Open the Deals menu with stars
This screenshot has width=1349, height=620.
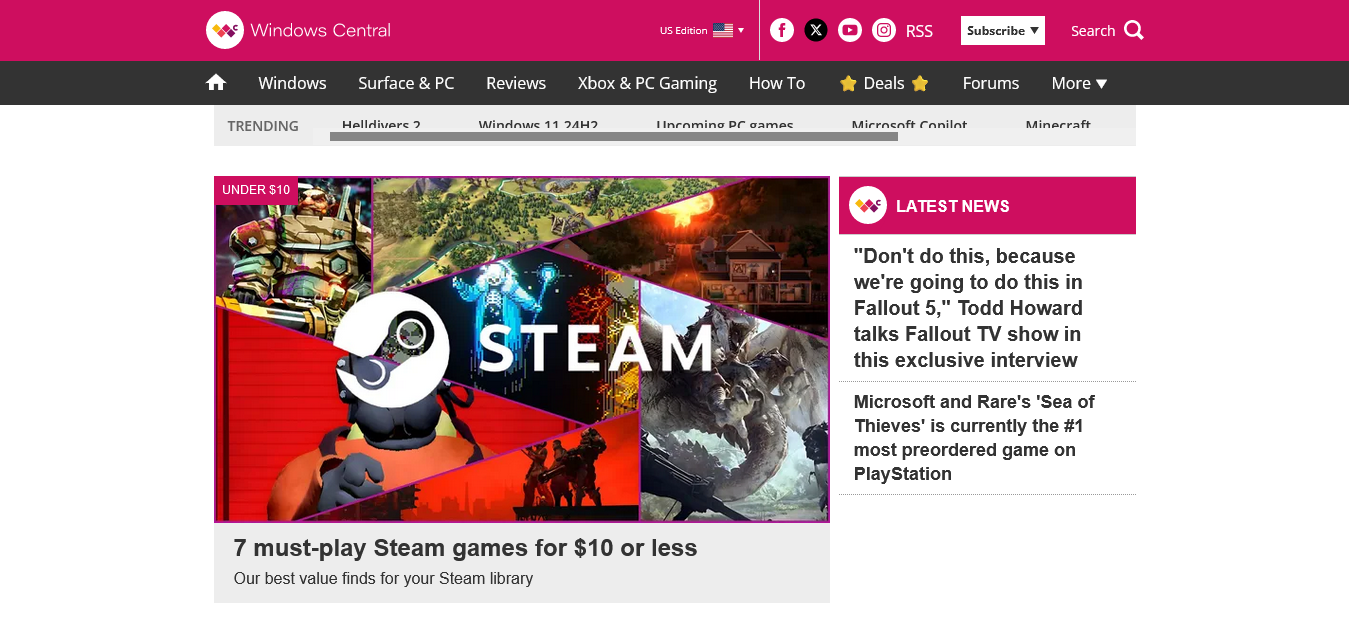(884, 83)
